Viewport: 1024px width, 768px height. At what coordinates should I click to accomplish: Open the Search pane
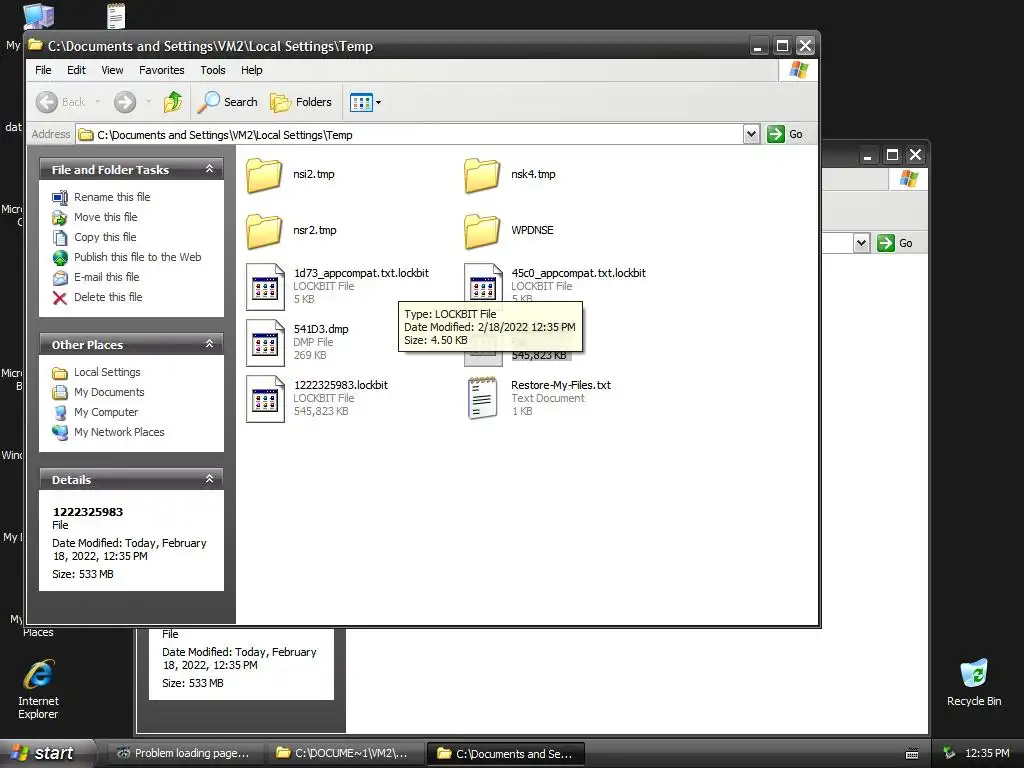[228, 102]
